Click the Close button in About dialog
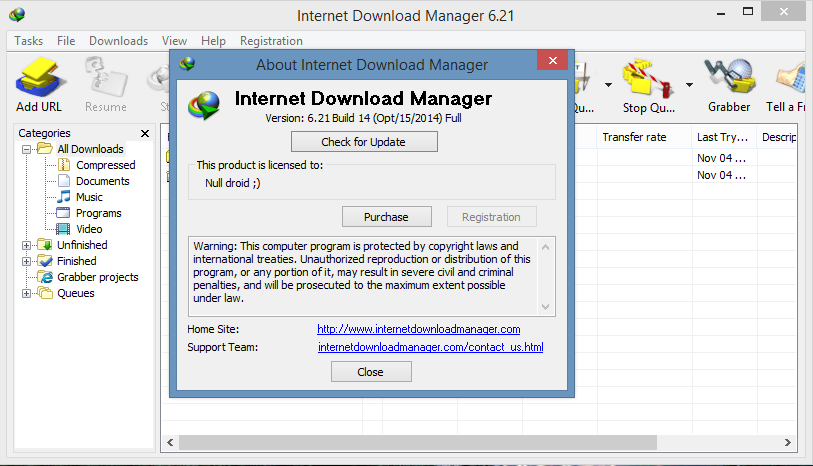 (371, 372)
